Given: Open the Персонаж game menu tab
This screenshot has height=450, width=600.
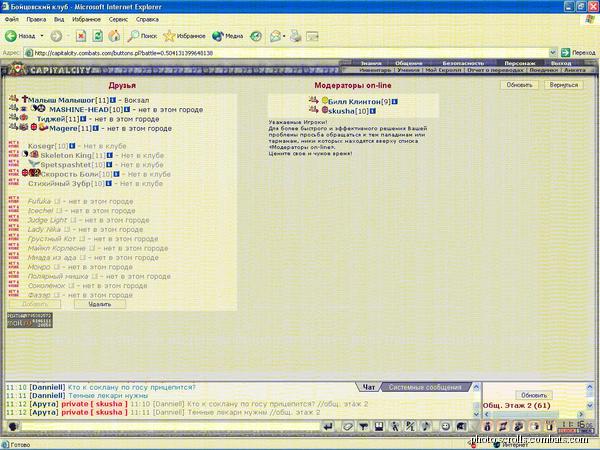Looking at the screenshot, I should 520,63.
